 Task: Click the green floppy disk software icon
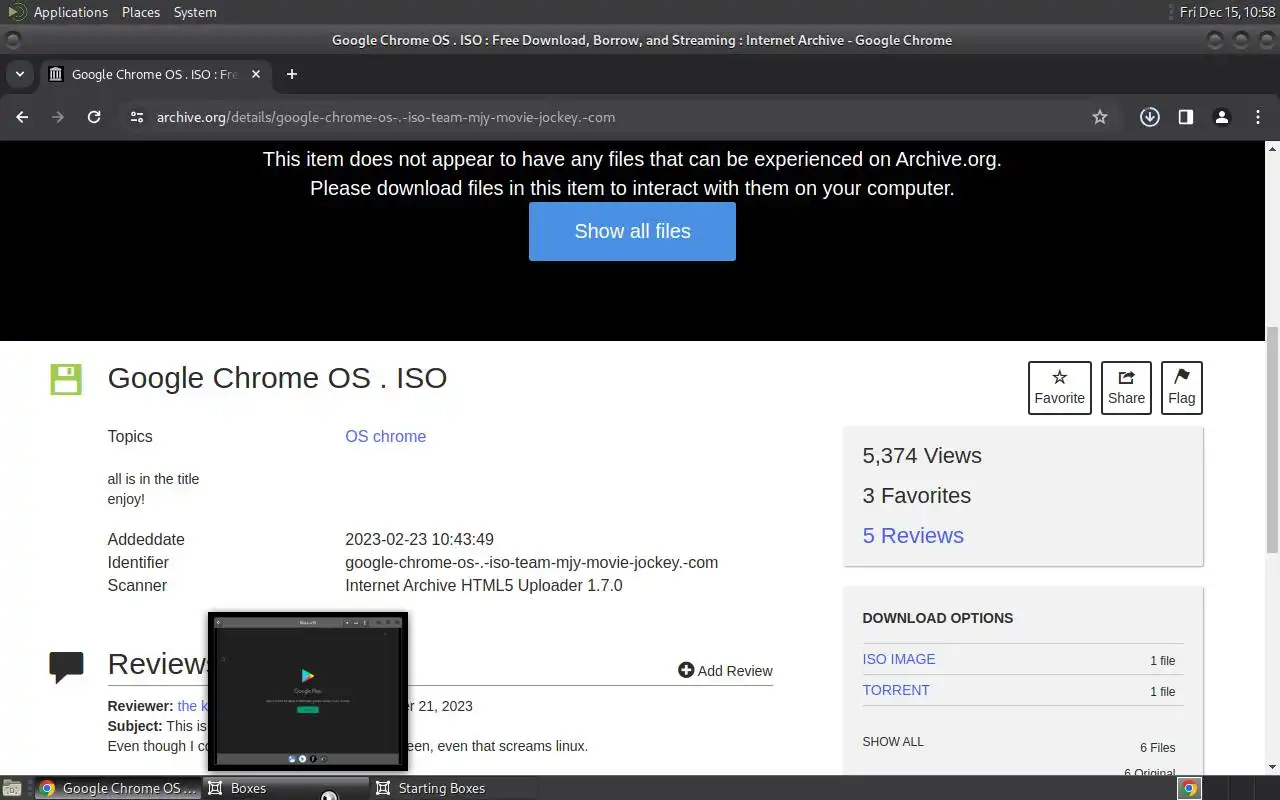[x=66, y=379]
